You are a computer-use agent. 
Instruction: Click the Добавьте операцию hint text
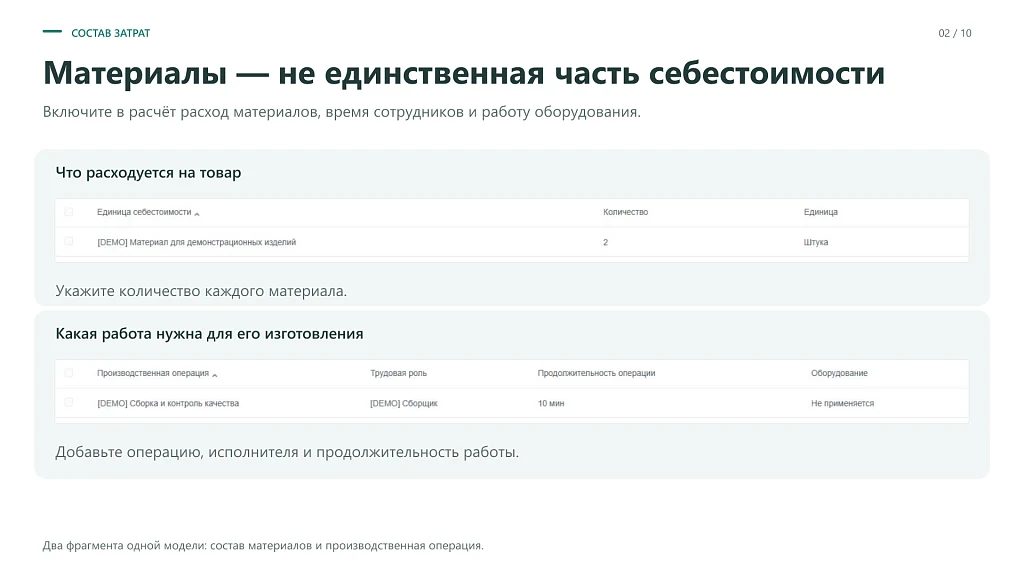click(287, 452)
